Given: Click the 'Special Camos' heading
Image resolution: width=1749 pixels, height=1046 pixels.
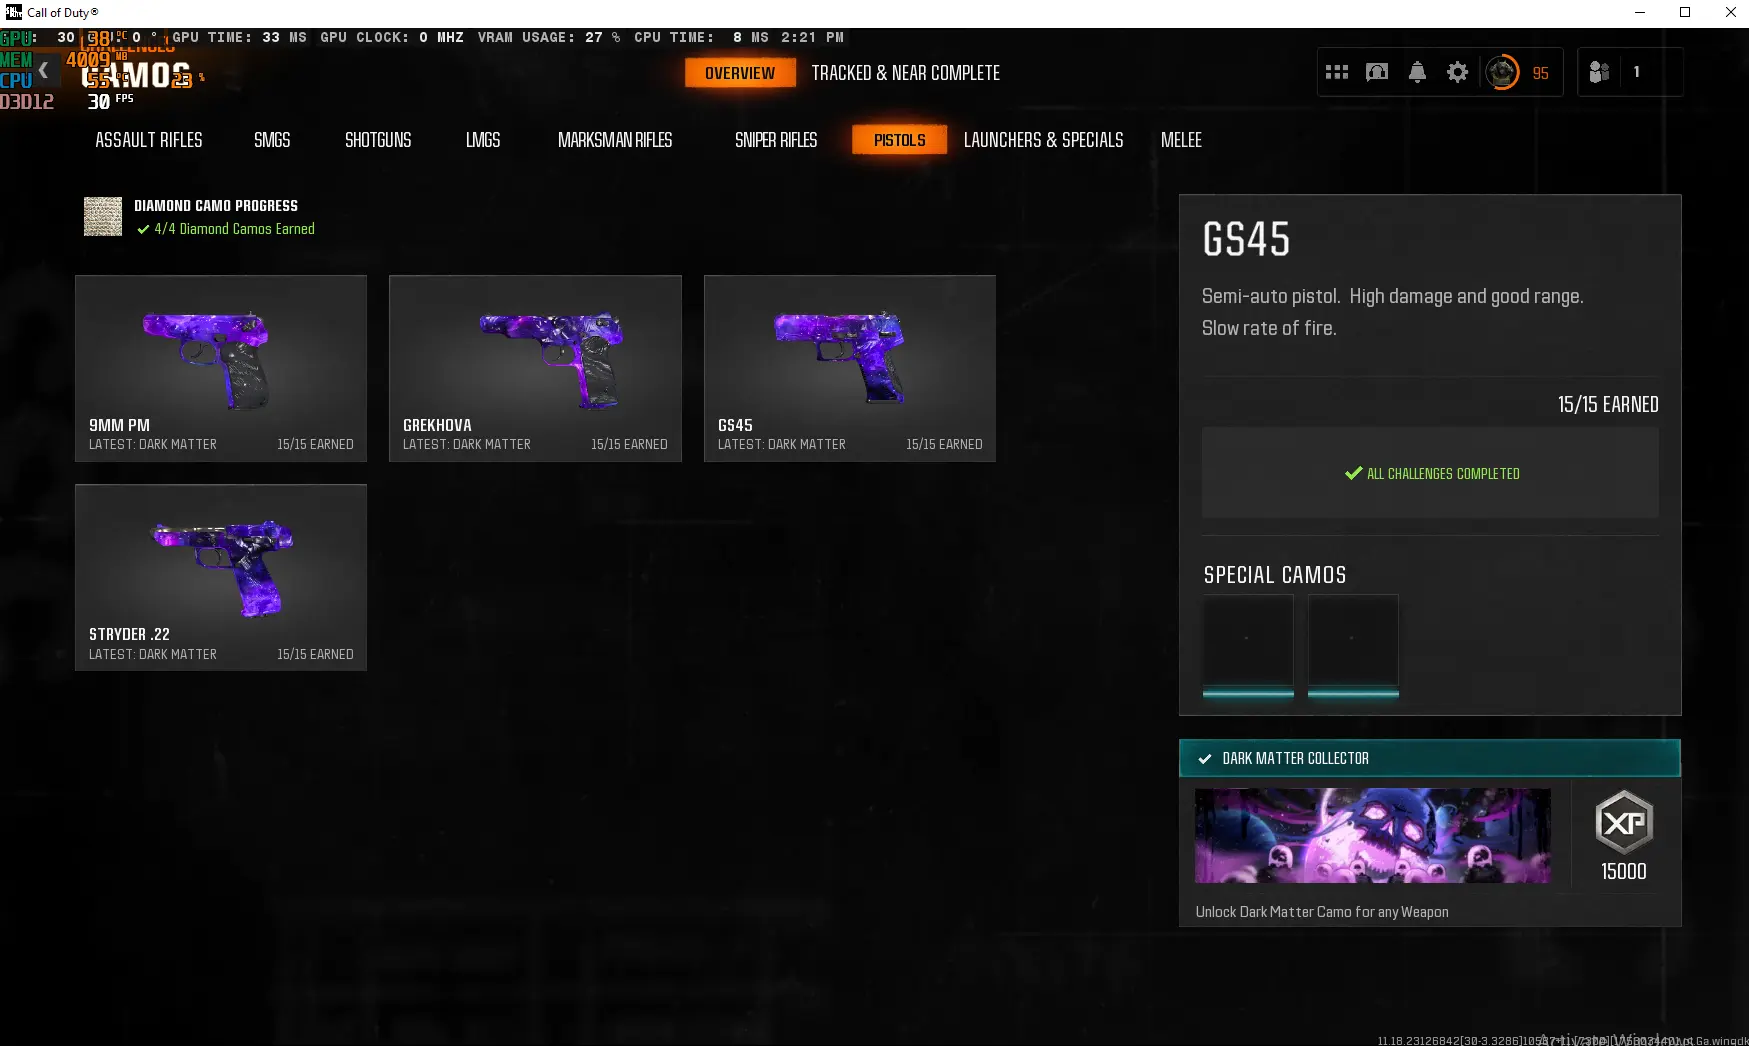Looking at the screenshot, I should tap(1275, 575).
